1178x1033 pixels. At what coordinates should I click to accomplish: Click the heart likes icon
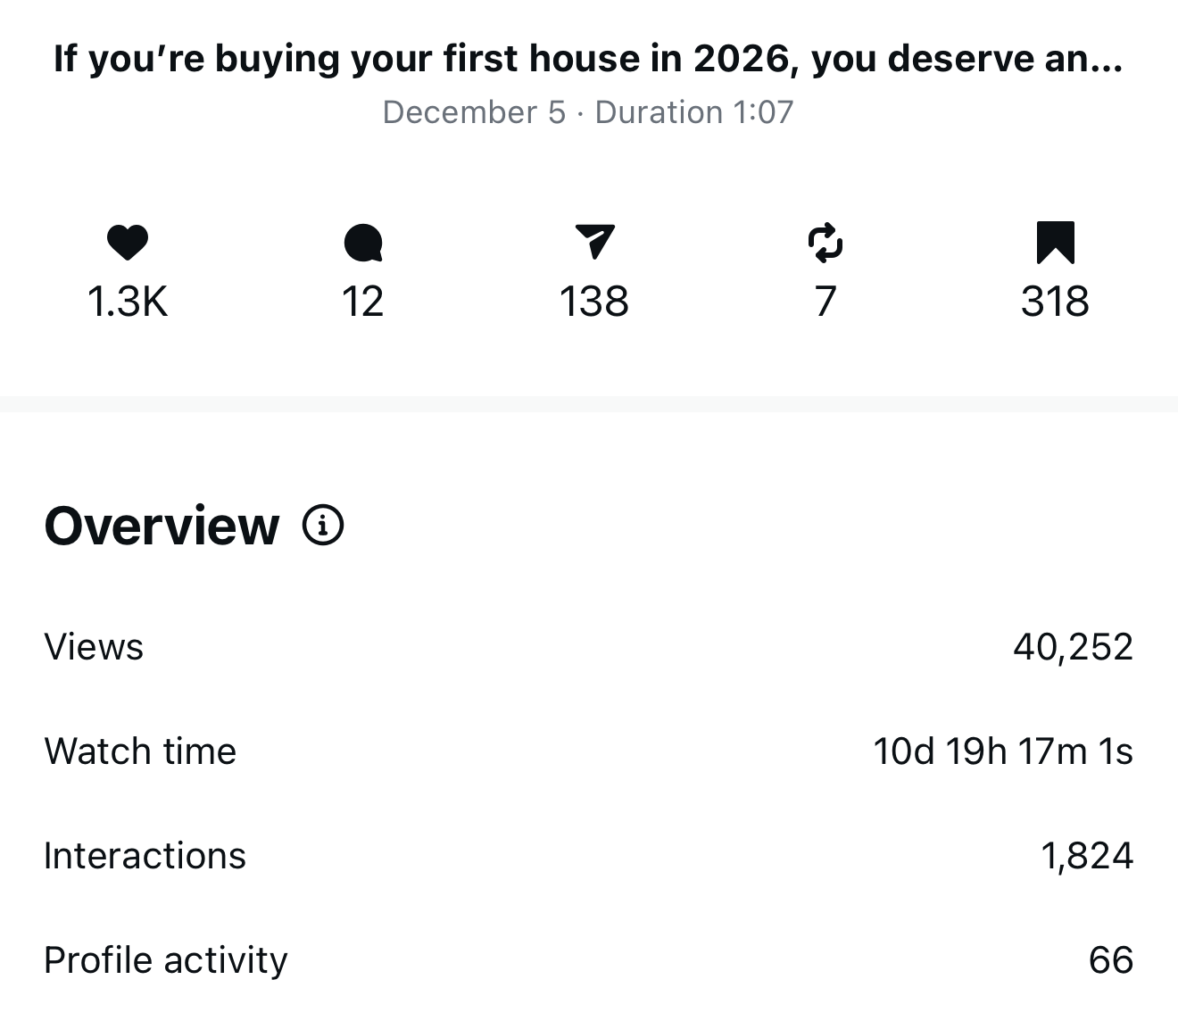pyautogui.click(x=127, y=242)
